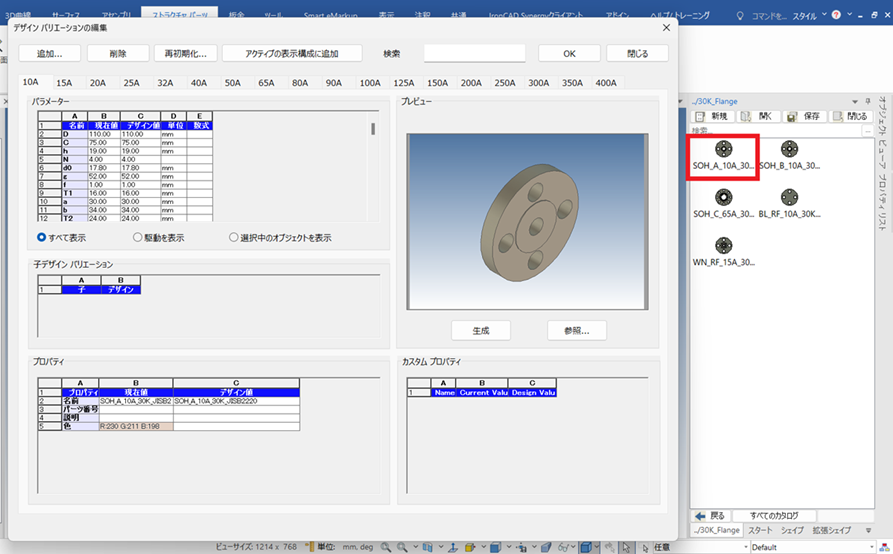Viewport: 893px width, 554px height.
Task: Select the SOH_B_10A_30 flange catalog item
Action: tap(789, 149)
